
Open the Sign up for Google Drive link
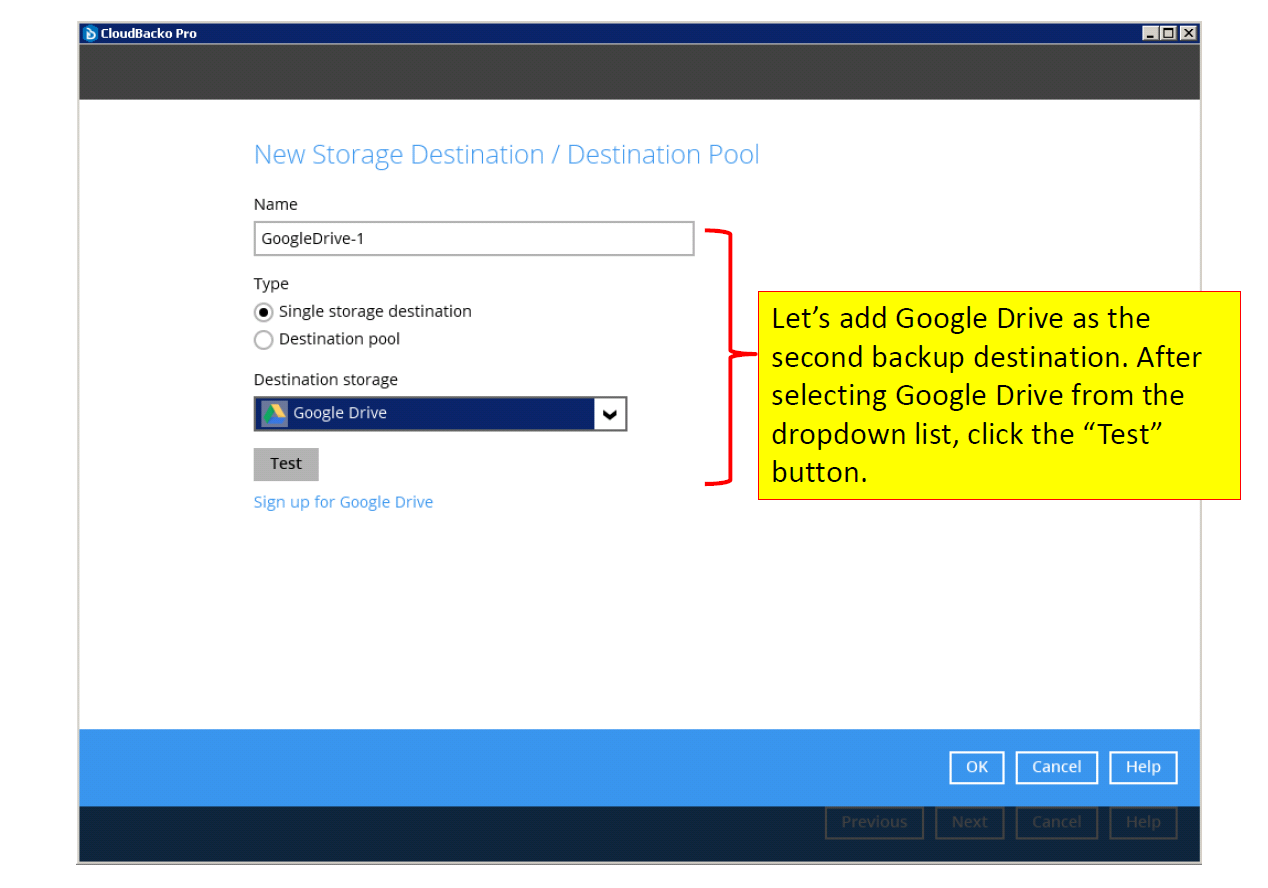(x=343, y=502)
